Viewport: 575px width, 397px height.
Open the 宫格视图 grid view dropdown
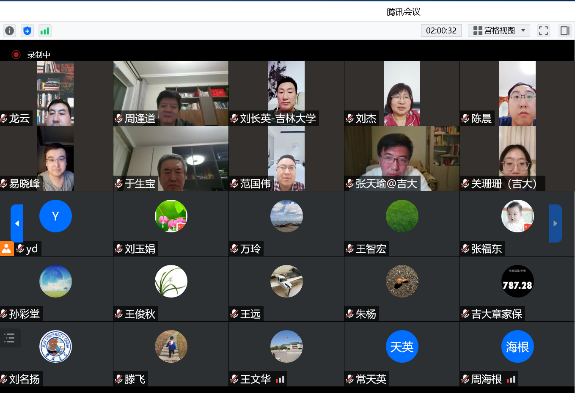499,30
